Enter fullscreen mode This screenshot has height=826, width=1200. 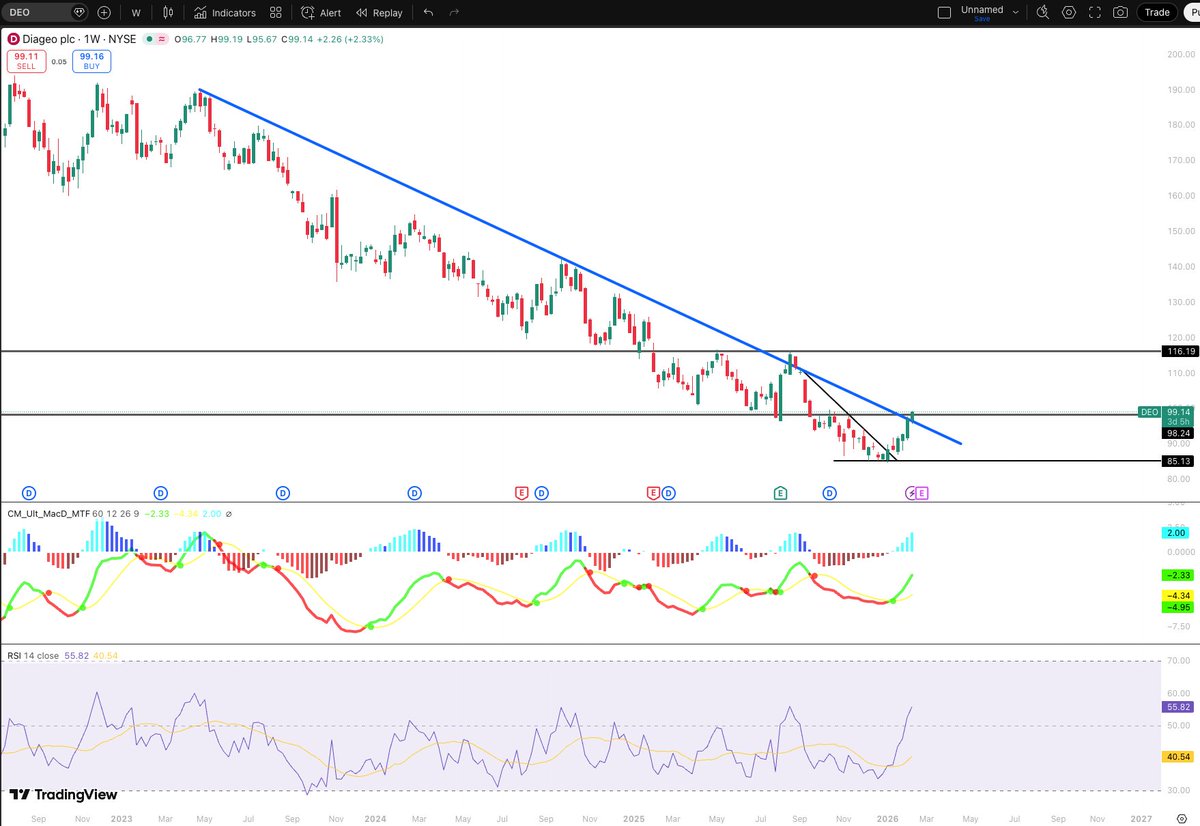point(1095,12)
